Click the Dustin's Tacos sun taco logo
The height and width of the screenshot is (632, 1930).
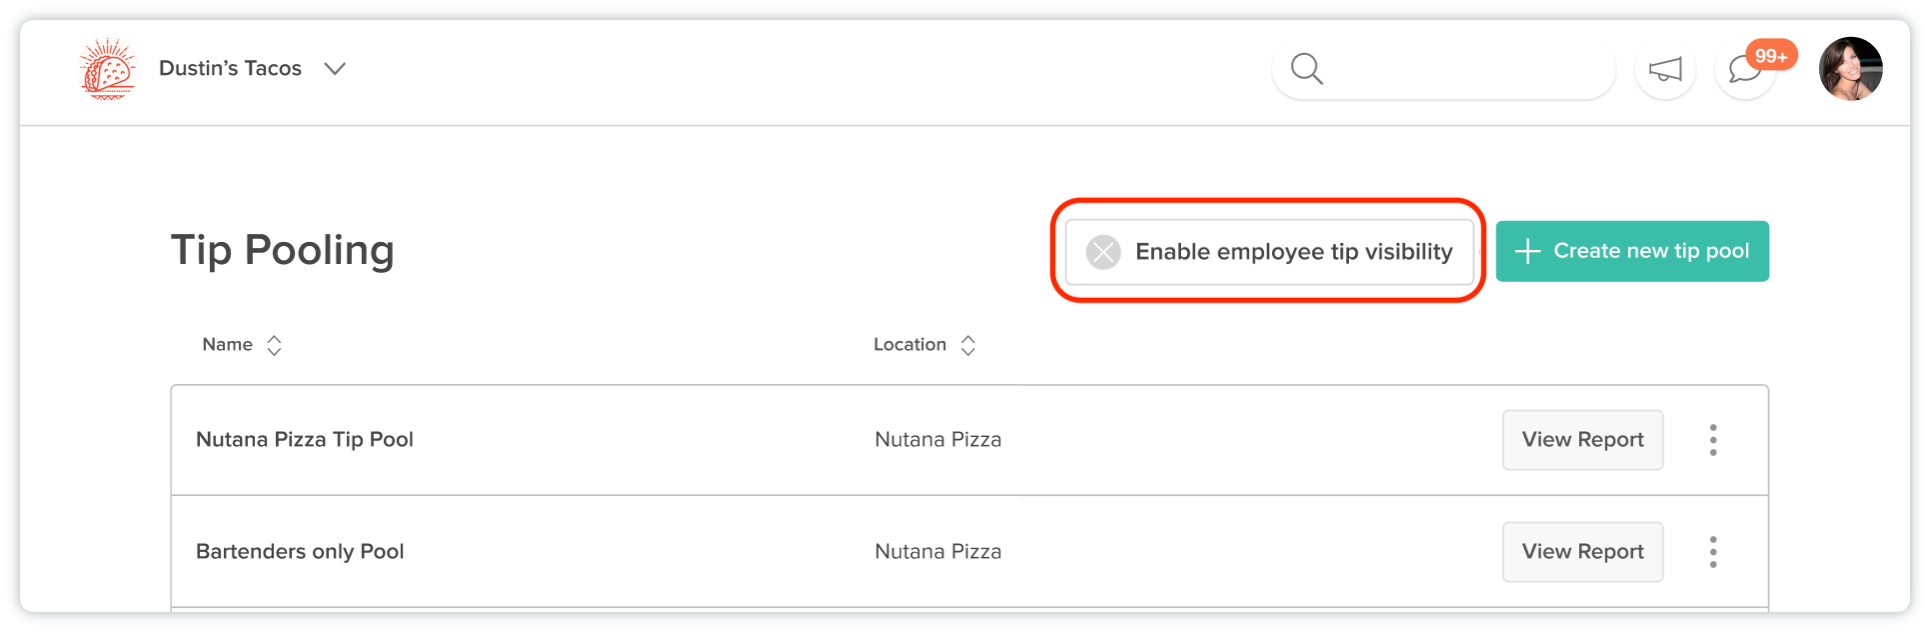click(108, 69)
